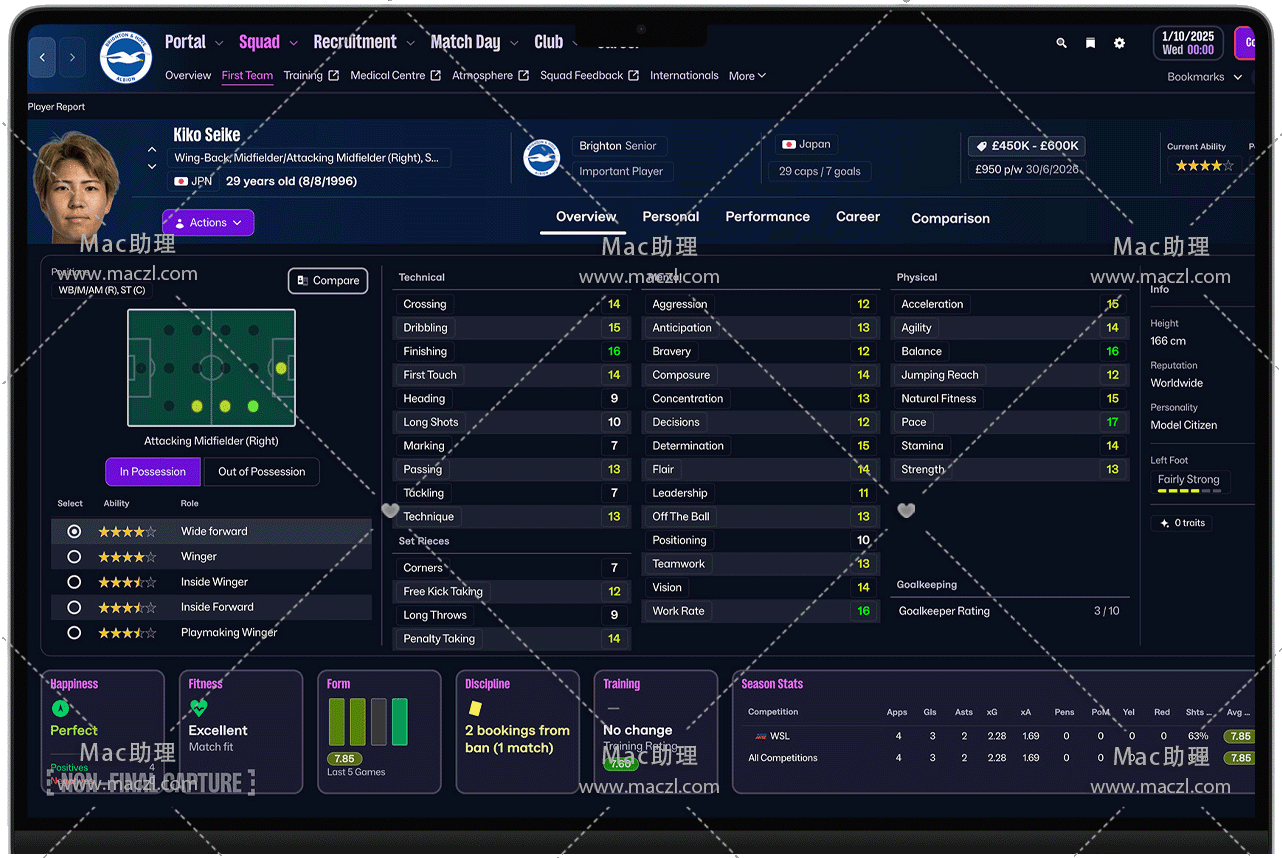Image resolution: width=1282 pixels, height=858 pixels.
Task: Choose the Playmaking Winger radio button
Action: click(74, 633)
